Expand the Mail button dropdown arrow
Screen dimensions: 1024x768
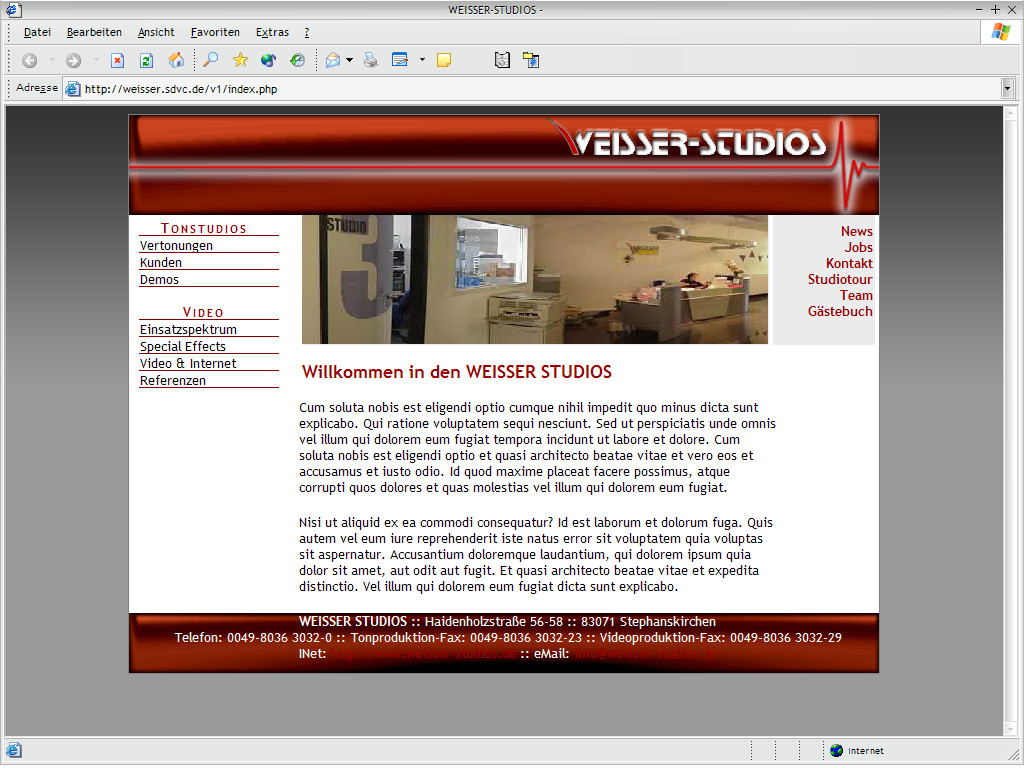point(350,60)
